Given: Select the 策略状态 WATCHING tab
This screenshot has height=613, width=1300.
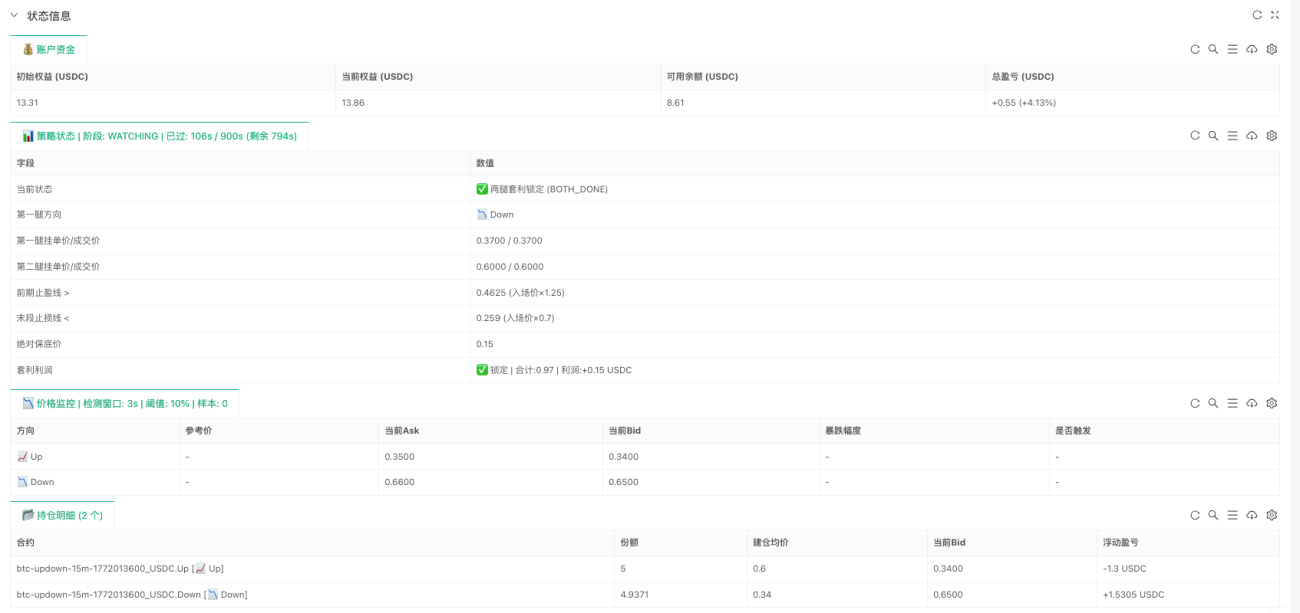Looking at the screenshot, I should pos(160,136).
